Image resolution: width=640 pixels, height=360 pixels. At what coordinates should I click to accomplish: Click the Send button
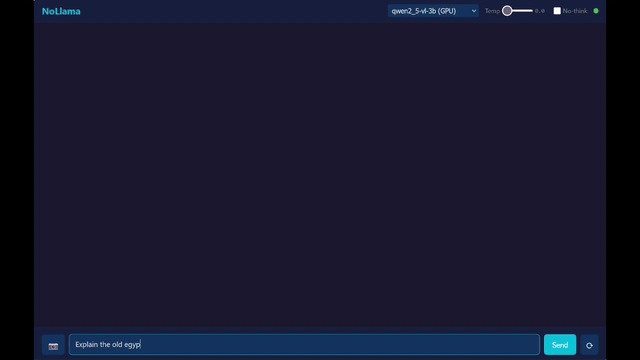560,345
